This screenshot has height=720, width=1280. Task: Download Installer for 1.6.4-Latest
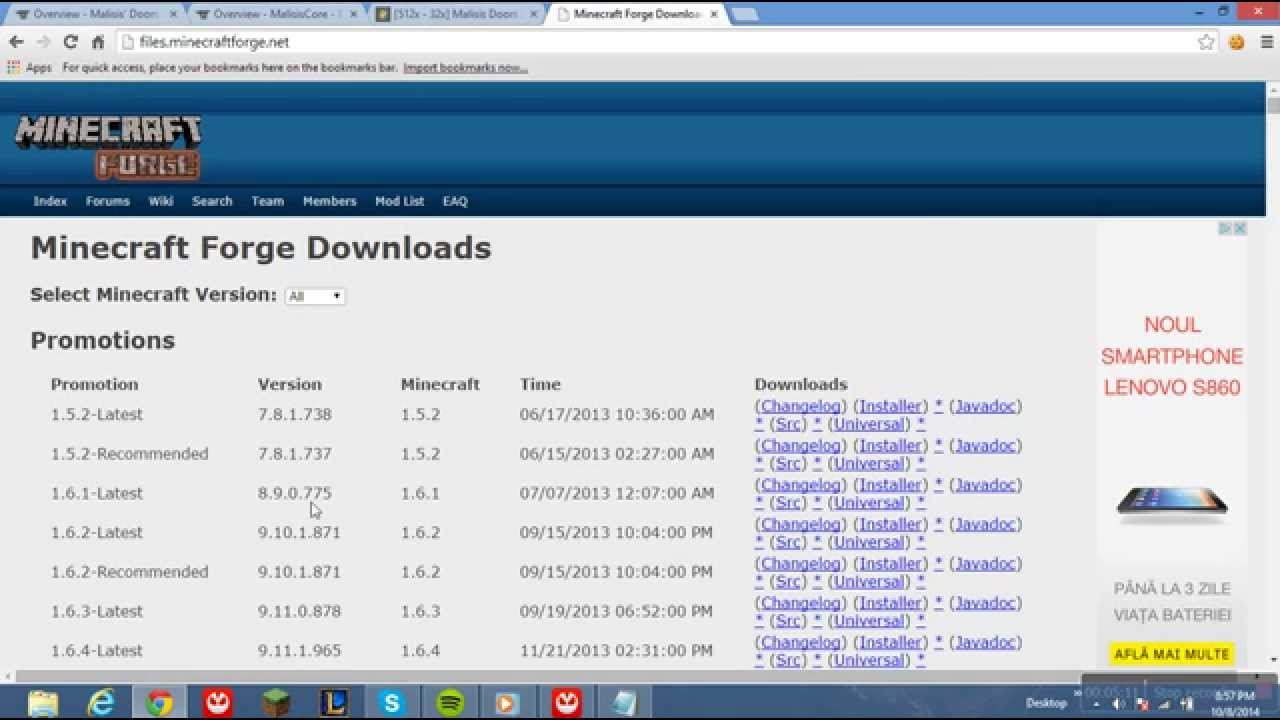point(891,642)
